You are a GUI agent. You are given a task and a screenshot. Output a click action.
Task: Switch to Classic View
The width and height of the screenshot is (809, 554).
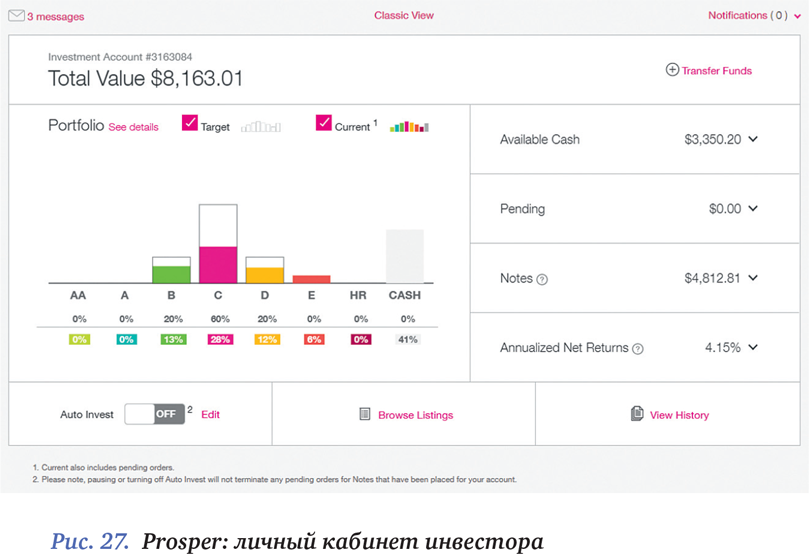tap(404, 16)
